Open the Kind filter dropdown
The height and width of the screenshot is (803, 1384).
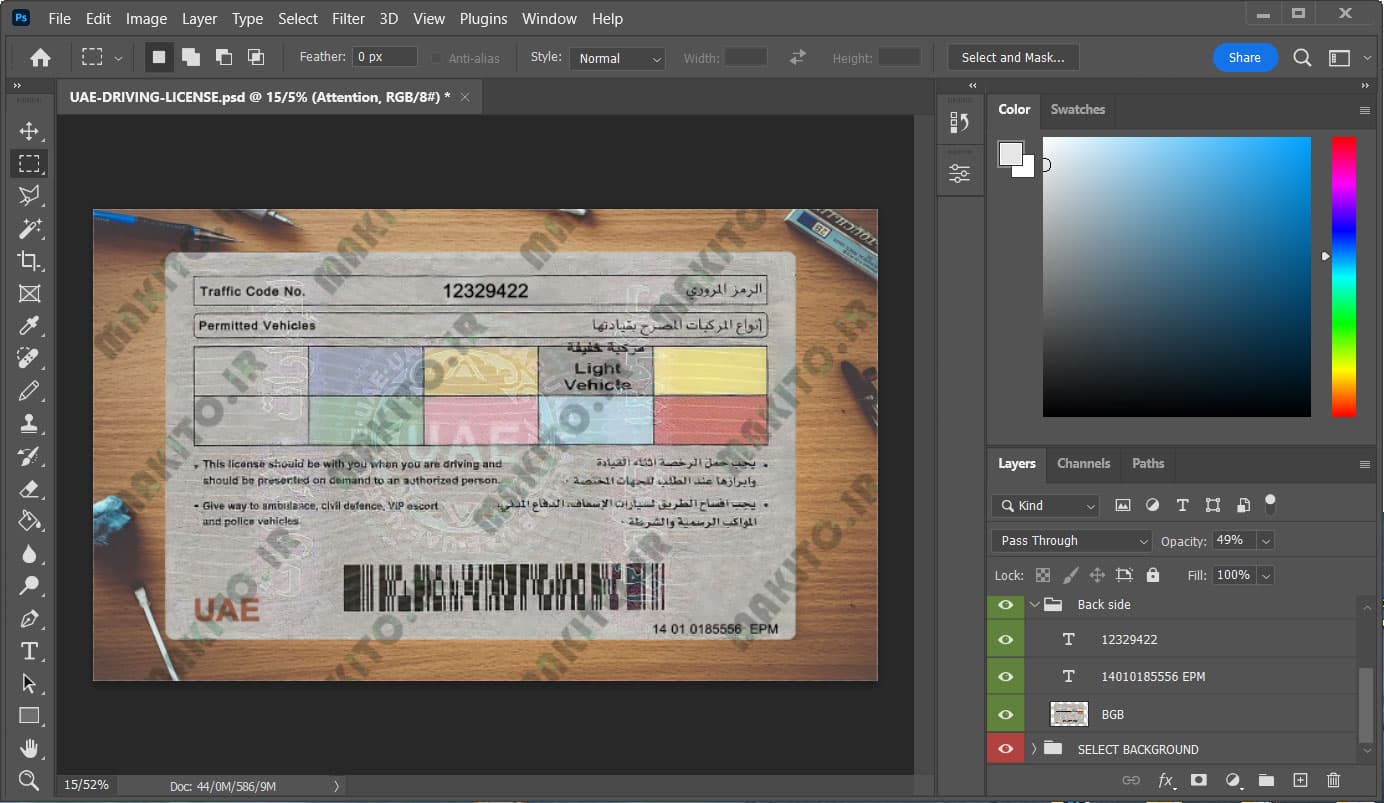[x=1045, y=505]
